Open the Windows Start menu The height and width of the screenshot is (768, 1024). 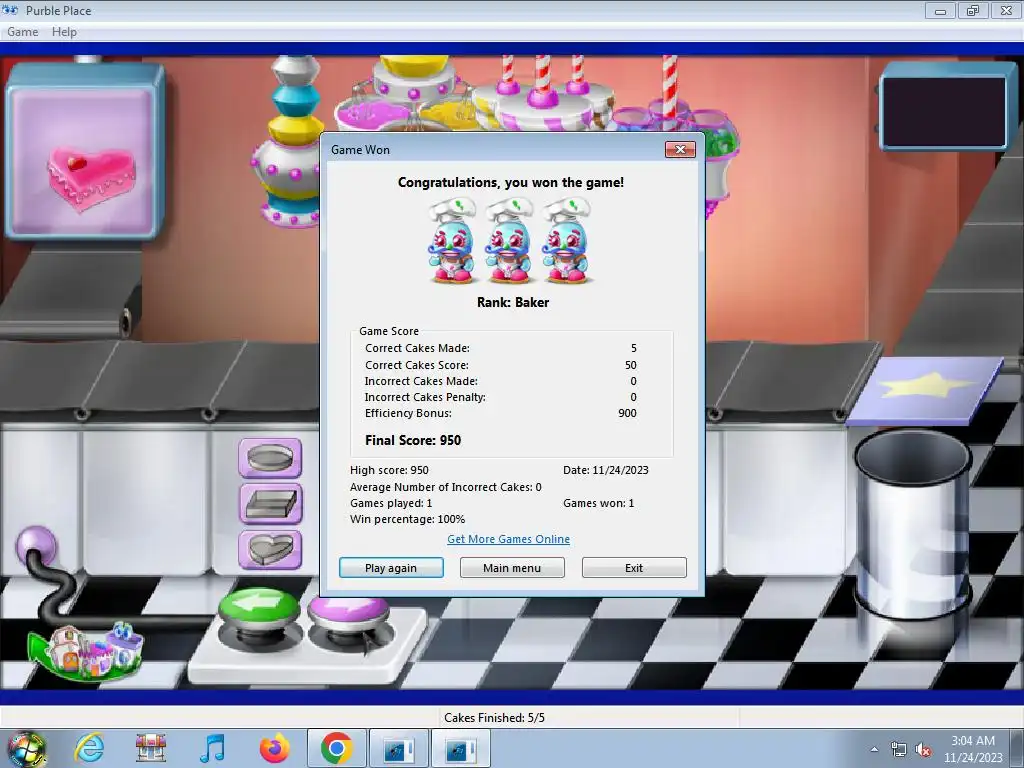point(26,748)
